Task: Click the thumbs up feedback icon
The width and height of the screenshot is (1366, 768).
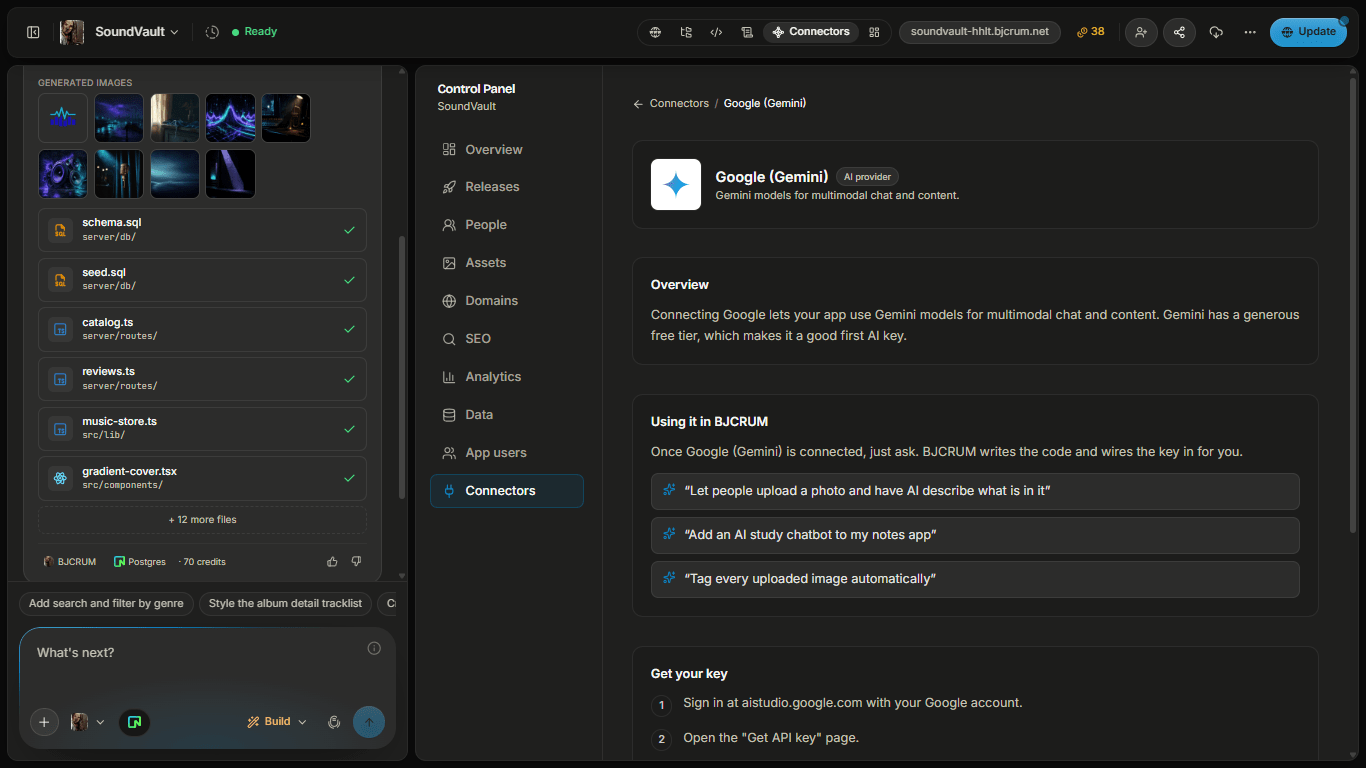Action: tap(332, 562)
